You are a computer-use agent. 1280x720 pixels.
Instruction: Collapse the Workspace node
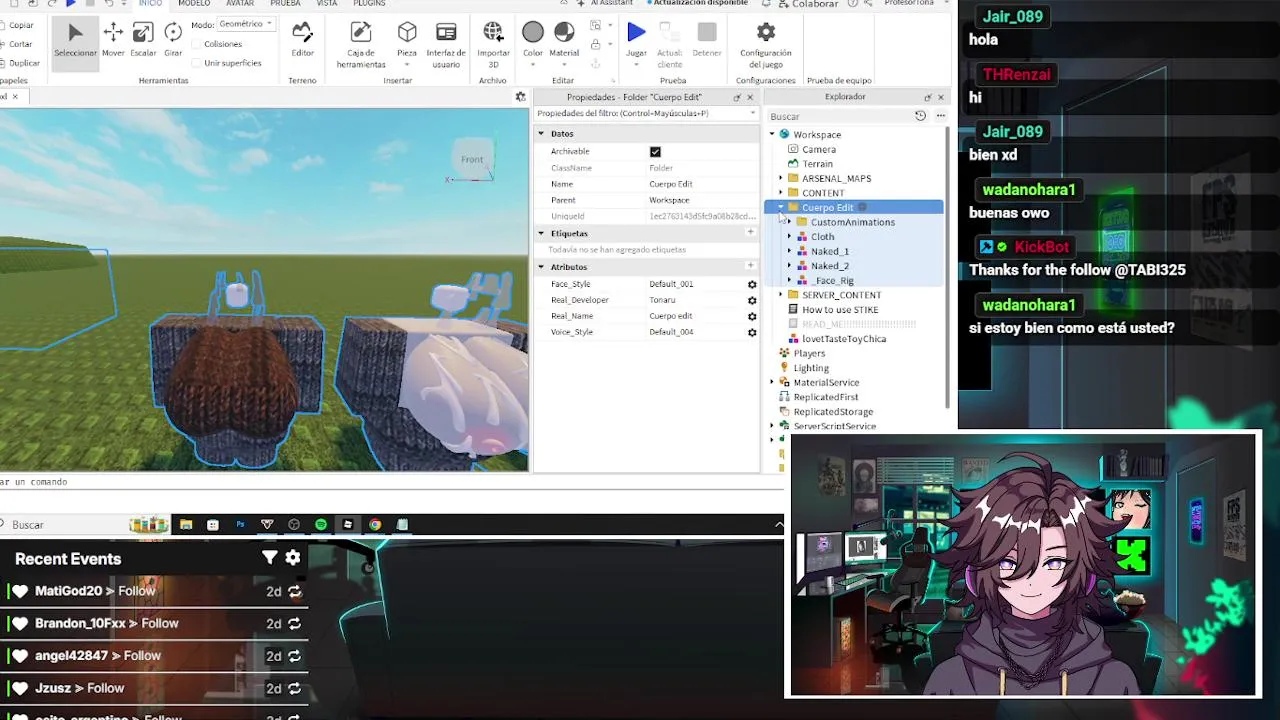pyautogui.click(x=772, y=134)
